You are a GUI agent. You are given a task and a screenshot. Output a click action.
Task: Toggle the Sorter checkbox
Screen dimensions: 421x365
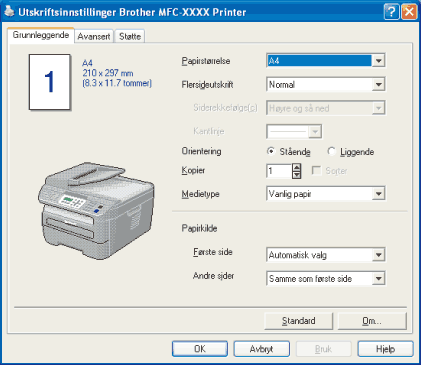(316, 171)
